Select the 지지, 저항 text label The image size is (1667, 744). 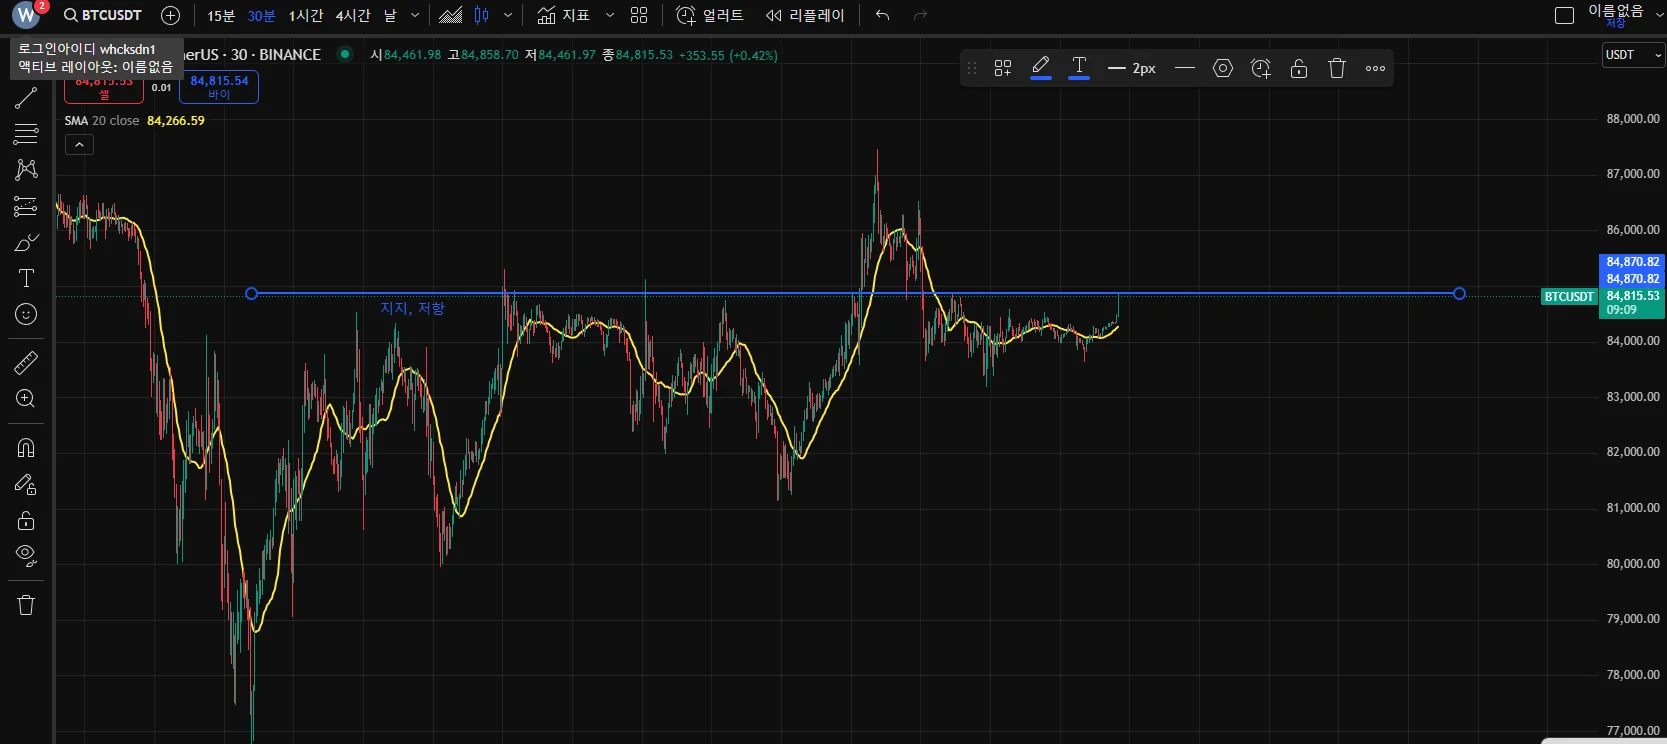tap(412, 308)
